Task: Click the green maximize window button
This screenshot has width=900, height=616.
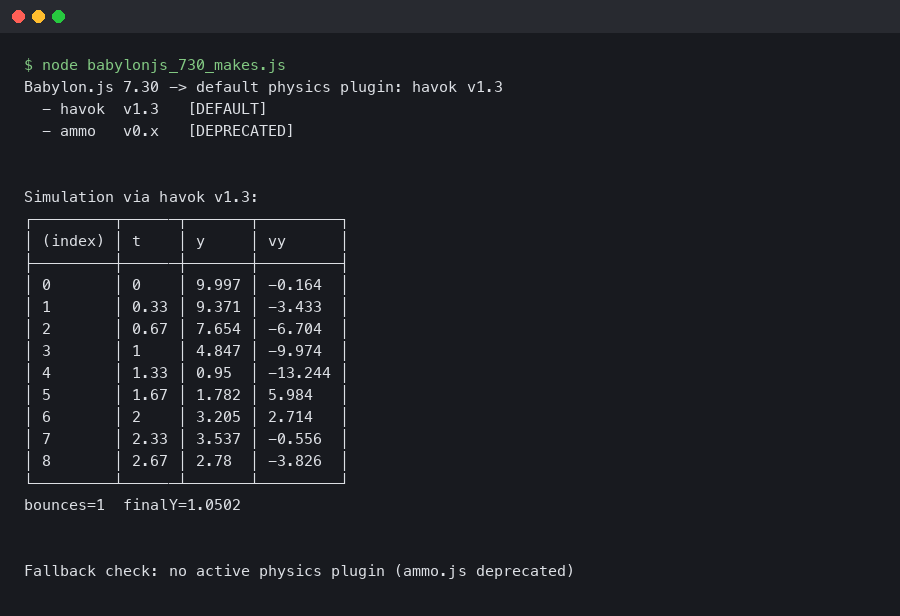Action: 58,16
